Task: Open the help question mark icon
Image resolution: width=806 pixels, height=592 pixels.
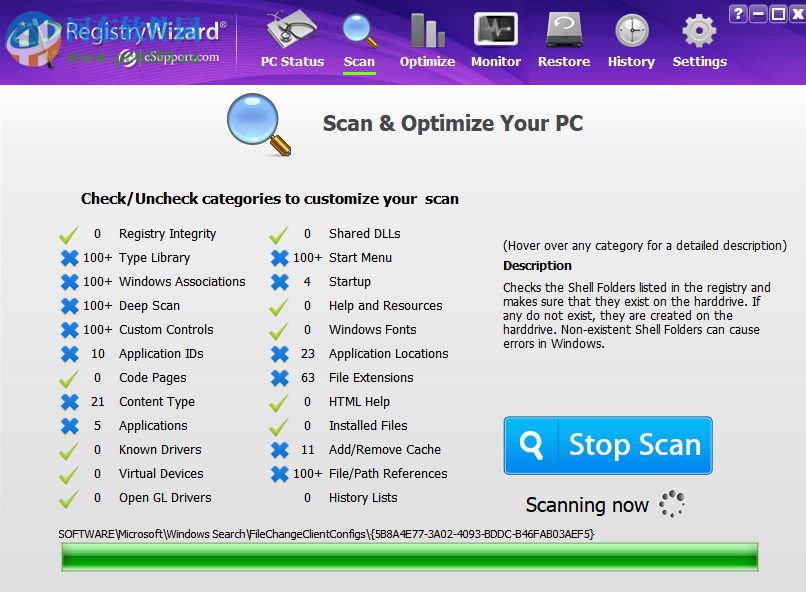Action: tap(738, 13)
